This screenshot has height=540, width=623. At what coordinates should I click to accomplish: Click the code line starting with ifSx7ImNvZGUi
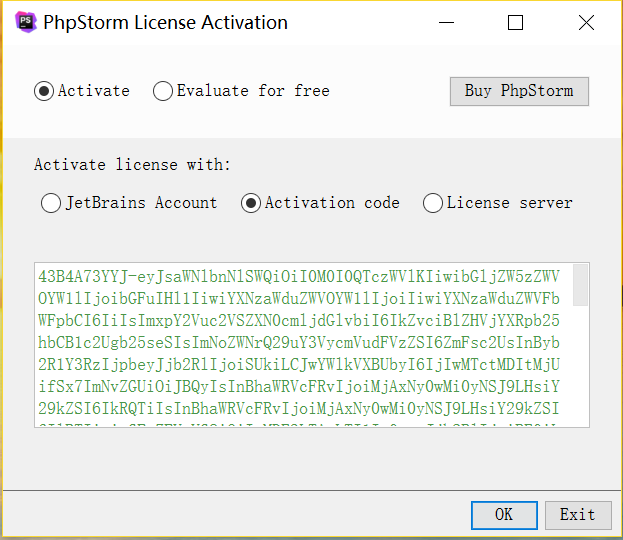[299, 386]
